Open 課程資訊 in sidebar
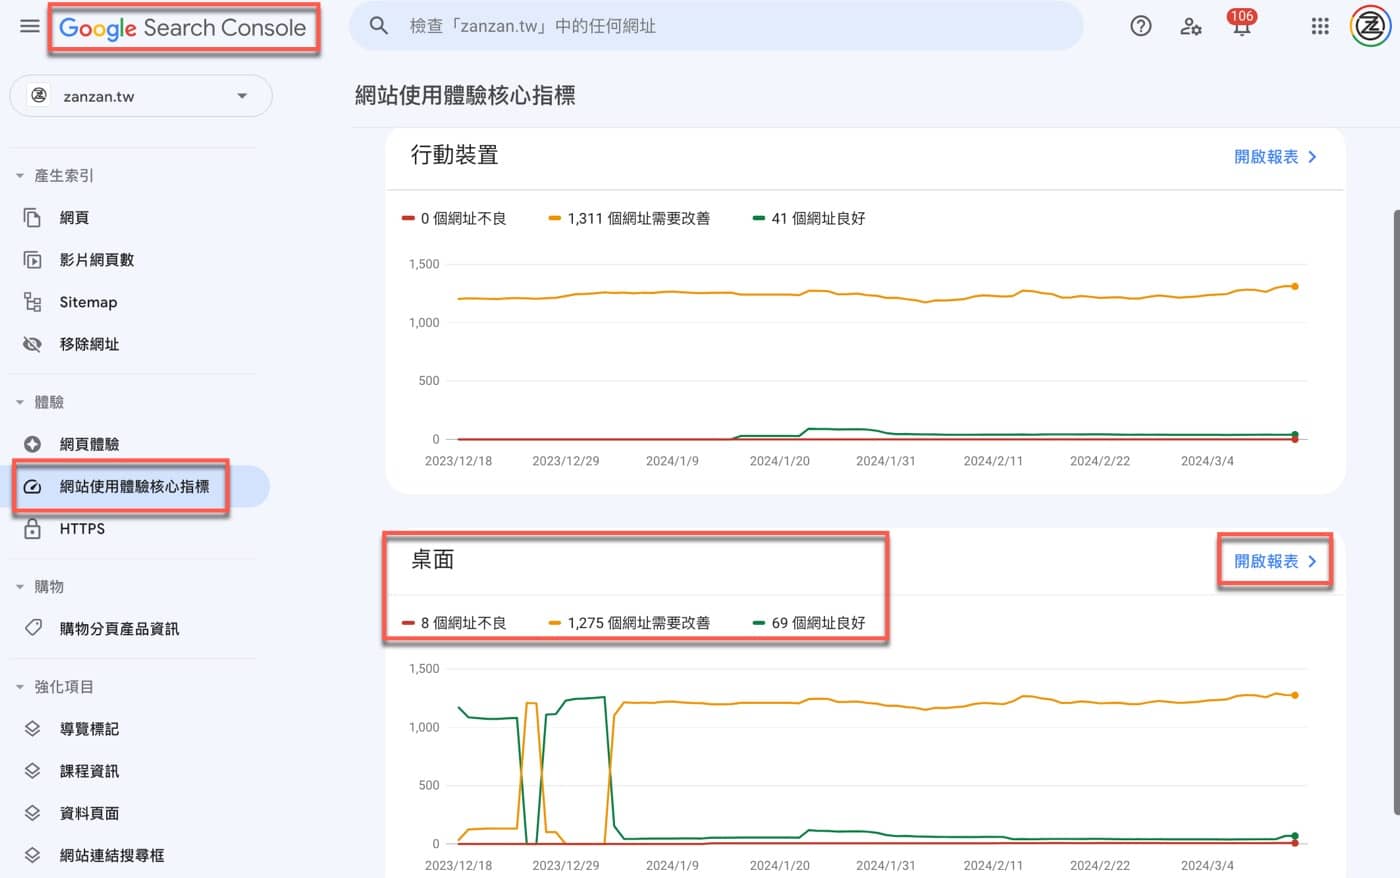The width and height of the screenshot is (1400, 878). [89, 771]
